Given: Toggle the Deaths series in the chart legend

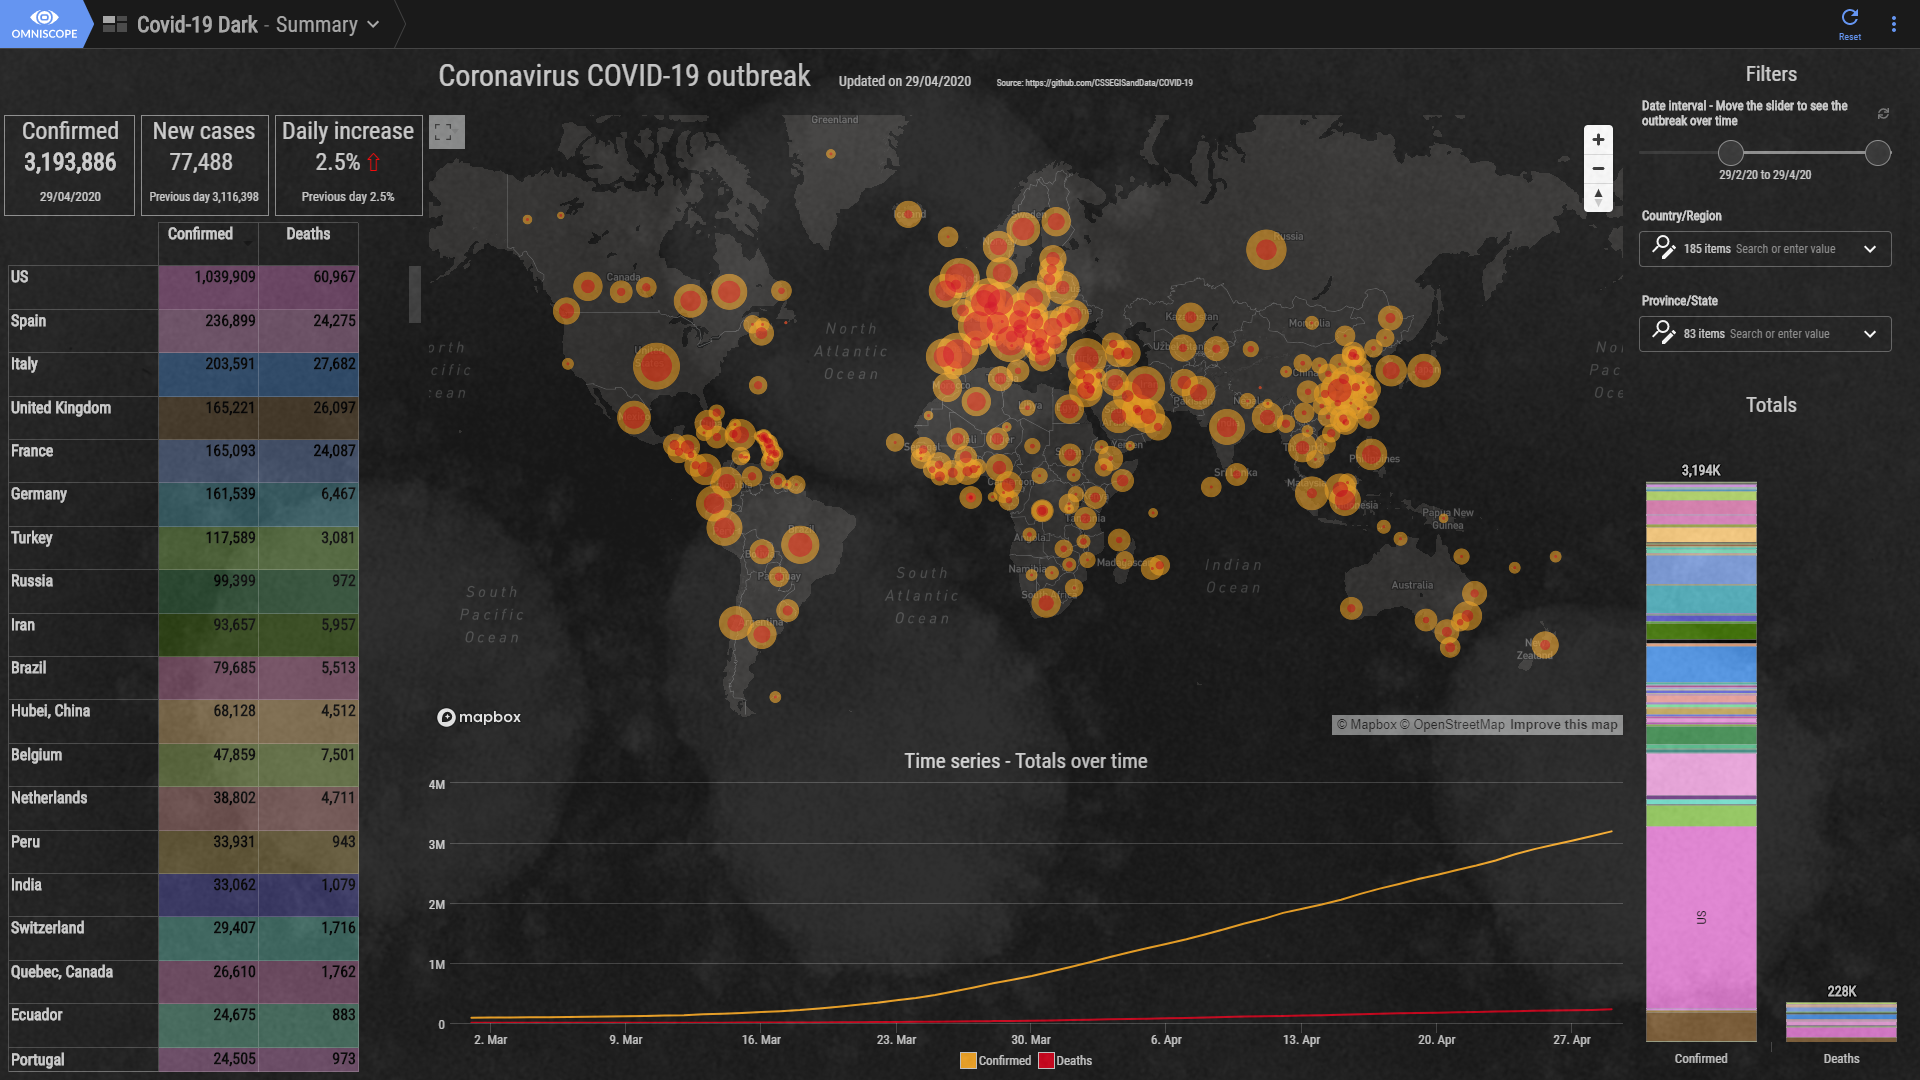Looking at the screenshot, I should coord(1065,1061).
